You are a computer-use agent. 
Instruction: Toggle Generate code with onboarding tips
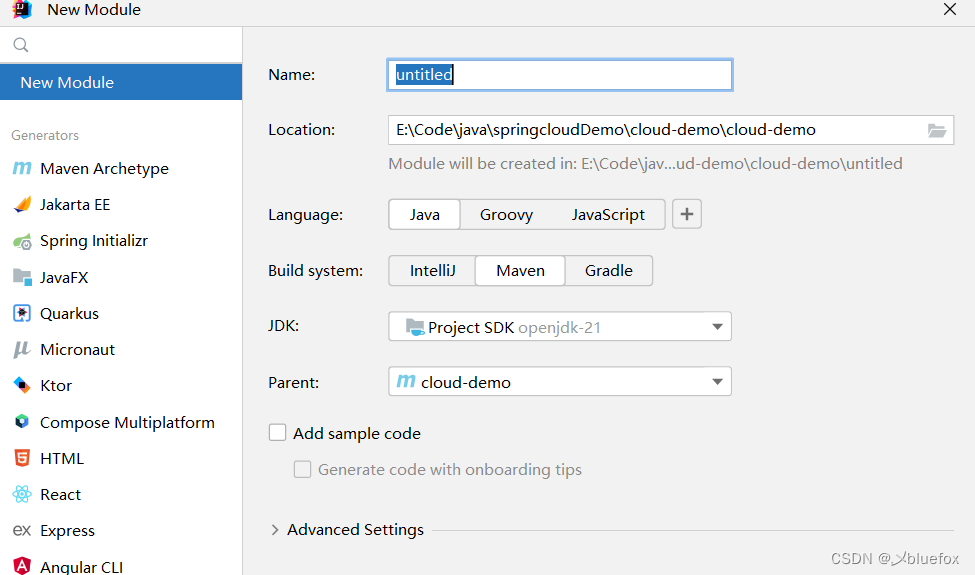tap(302, 469)
